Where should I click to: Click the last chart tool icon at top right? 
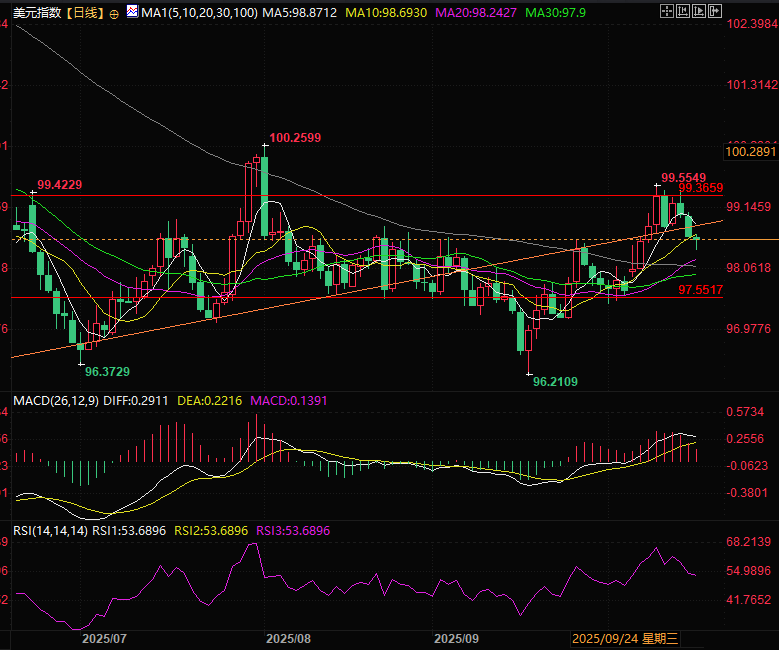(714, 12)
